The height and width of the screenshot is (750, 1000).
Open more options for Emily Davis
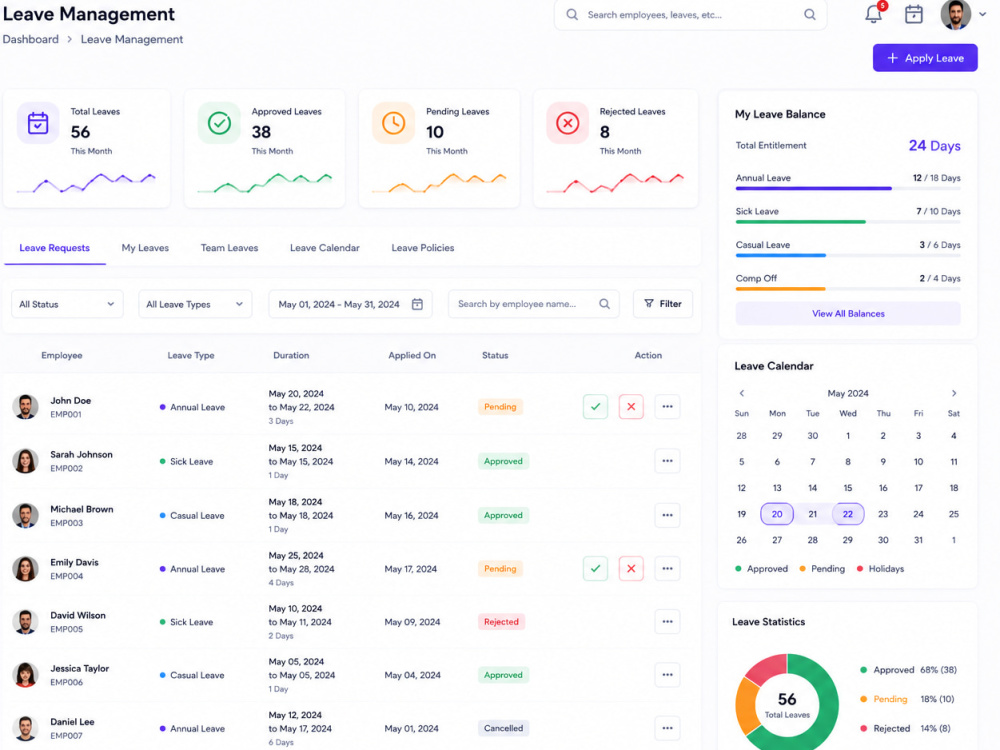pos(667,569)
